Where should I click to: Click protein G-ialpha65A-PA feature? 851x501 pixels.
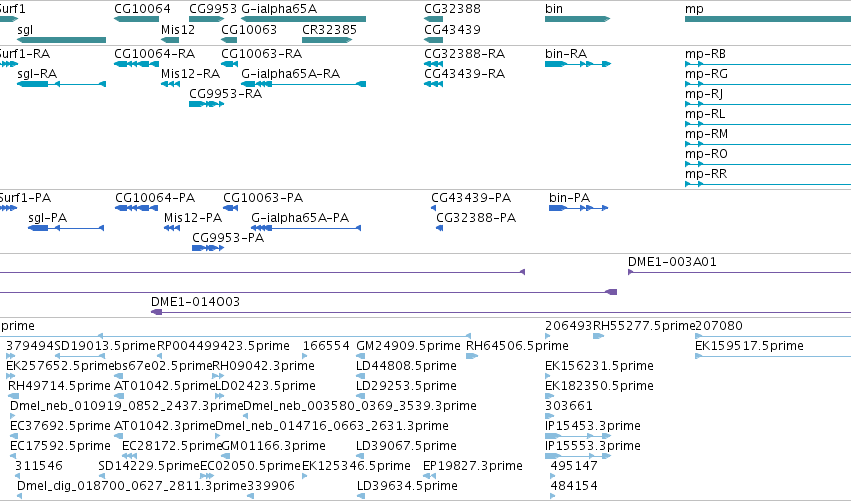click(306, 228)
